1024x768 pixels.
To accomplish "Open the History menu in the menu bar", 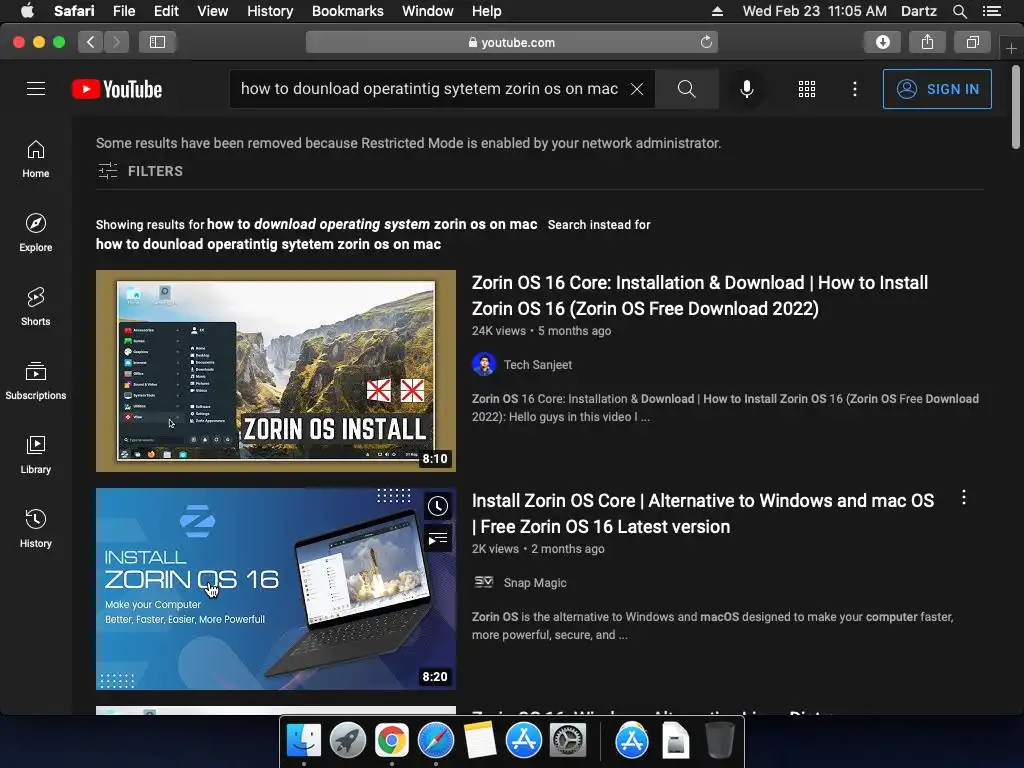I will [x=270, y=11].
